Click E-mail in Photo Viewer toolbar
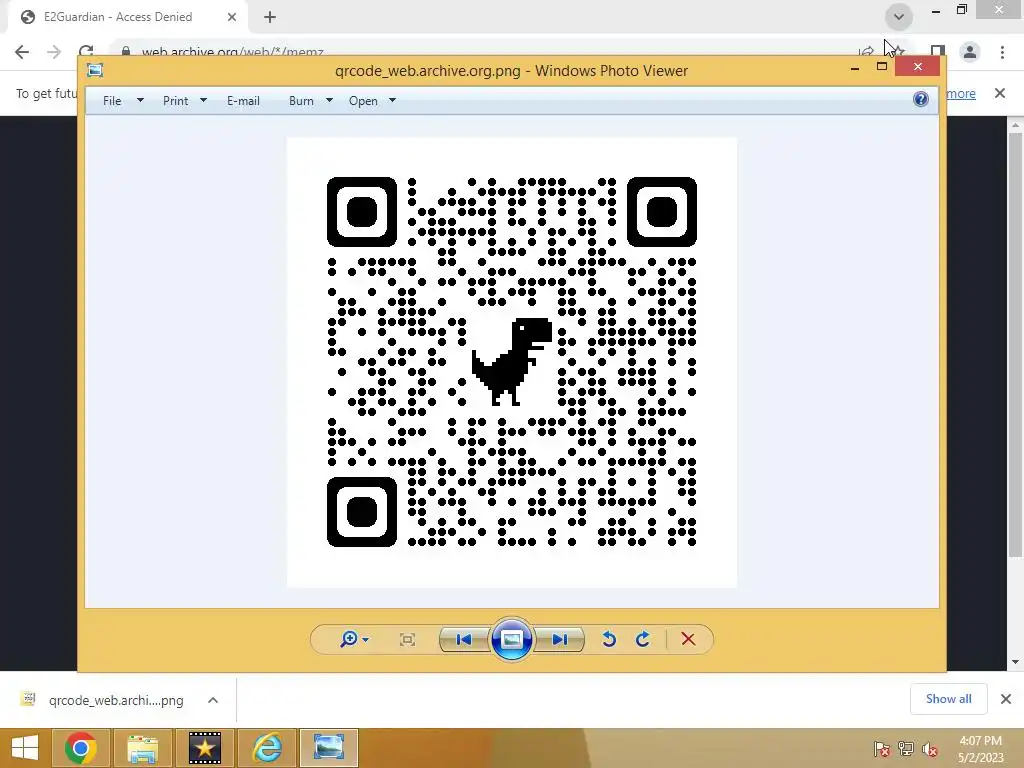 [x=244, y=101]
